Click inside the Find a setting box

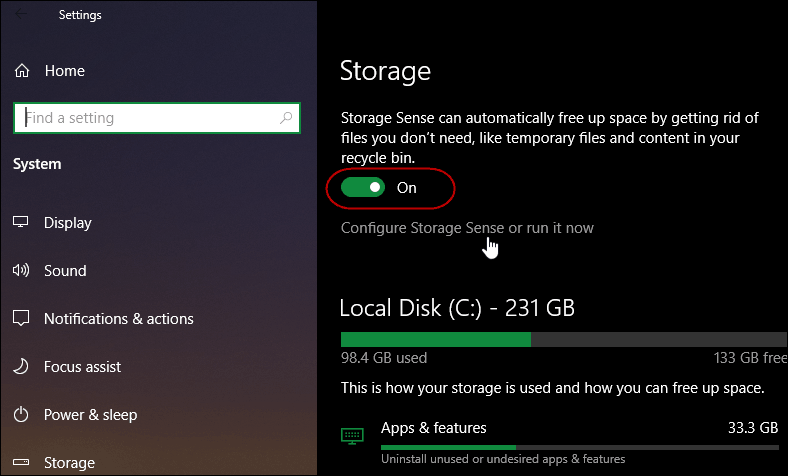click(x=157, y=118)
